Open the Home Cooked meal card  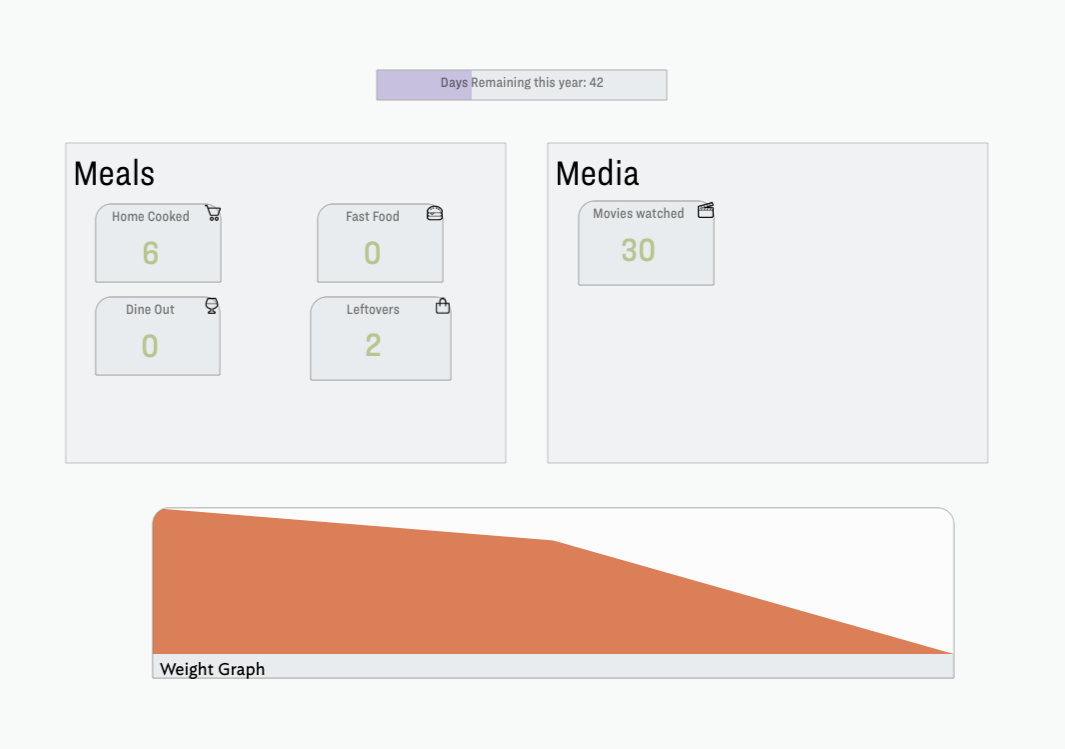click(158, 243)
